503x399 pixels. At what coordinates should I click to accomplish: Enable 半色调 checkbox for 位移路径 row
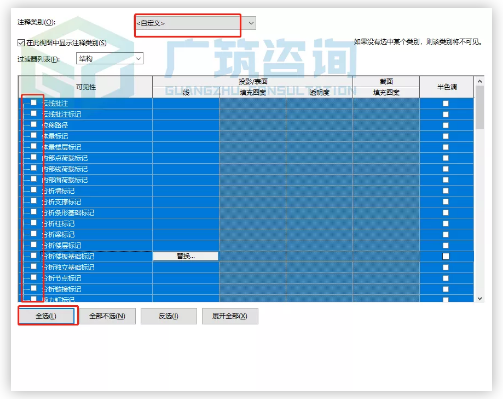[446, 125]
